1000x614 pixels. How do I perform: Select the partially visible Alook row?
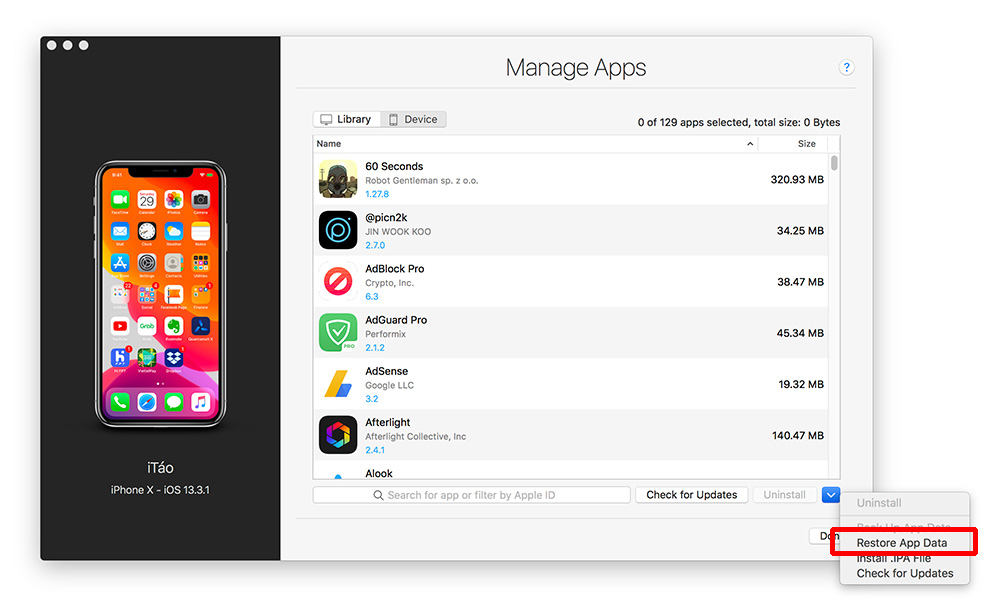pyautogui.click(x=571, y=472)
